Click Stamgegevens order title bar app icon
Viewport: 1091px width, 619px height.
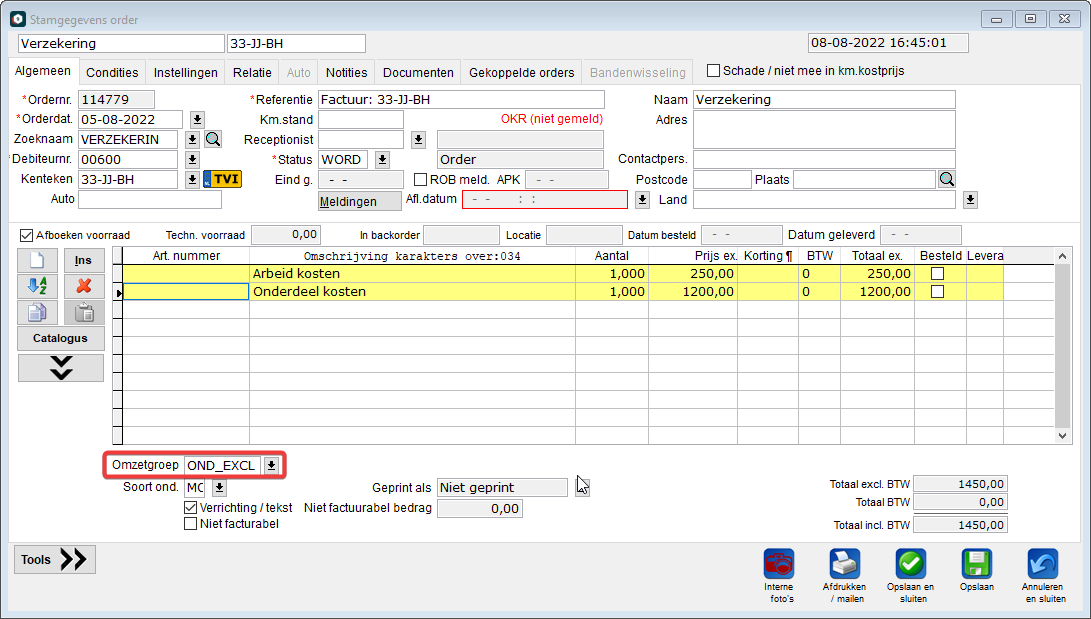(18, 19)
